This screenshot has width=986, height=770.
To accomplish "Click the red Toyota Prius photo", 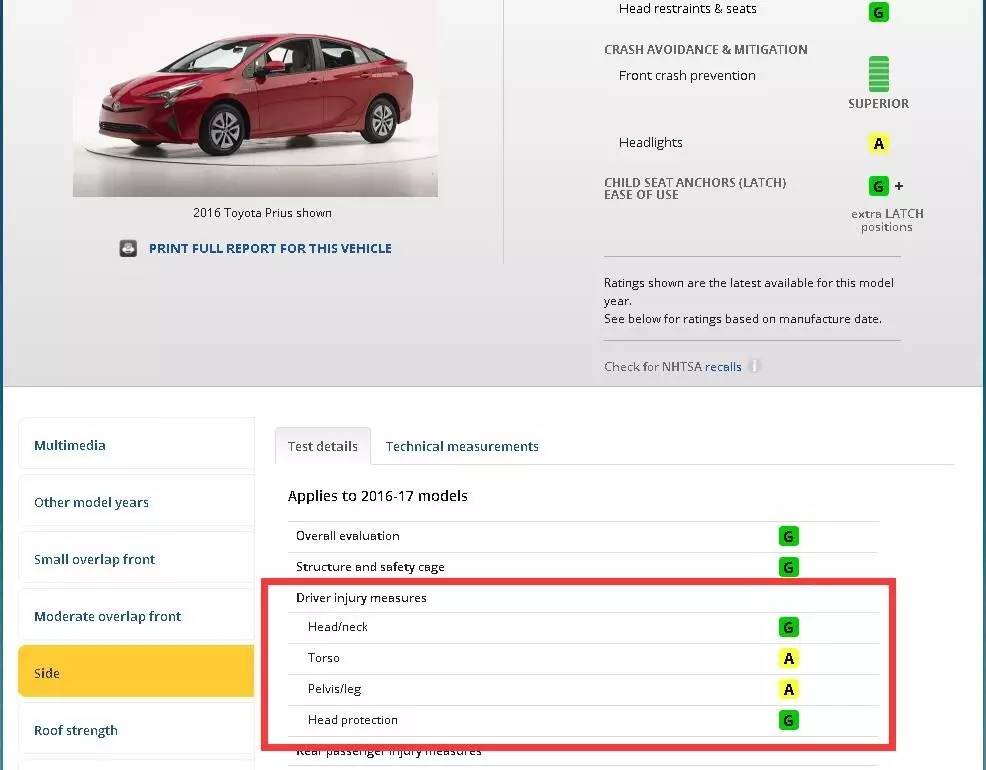I will (255, 95).
